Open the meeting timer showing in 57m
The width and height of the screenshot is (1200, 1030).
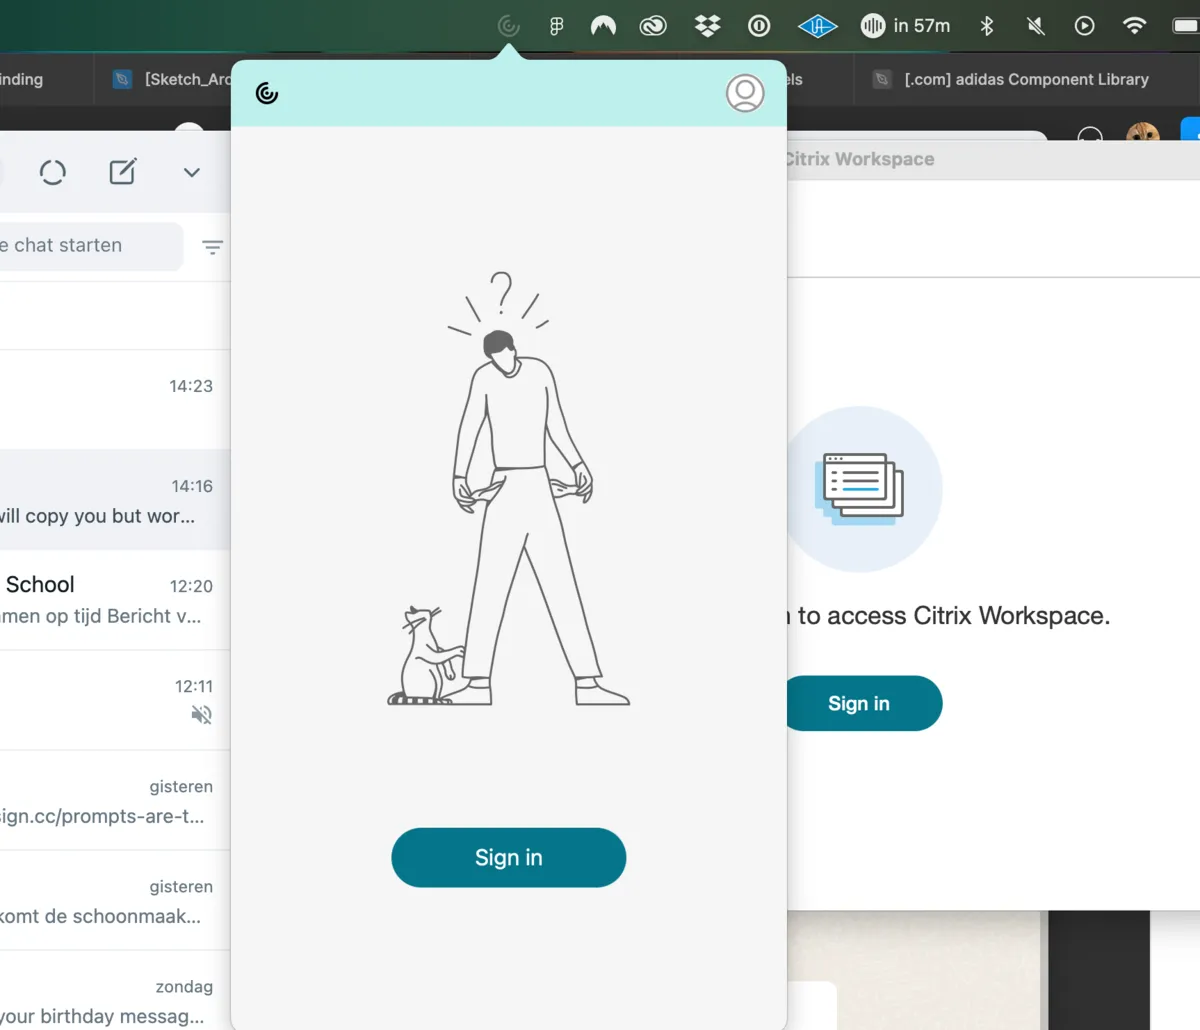tap(906, 26)
